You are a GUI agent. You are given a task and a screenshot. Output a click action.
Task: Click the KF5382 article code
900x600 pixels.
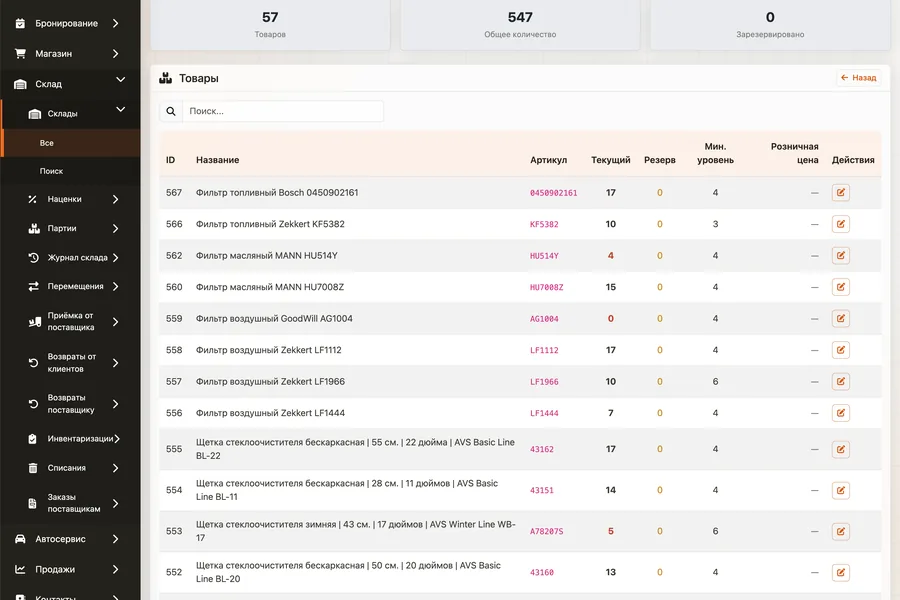pyautogui.click(x=544, y=224)
